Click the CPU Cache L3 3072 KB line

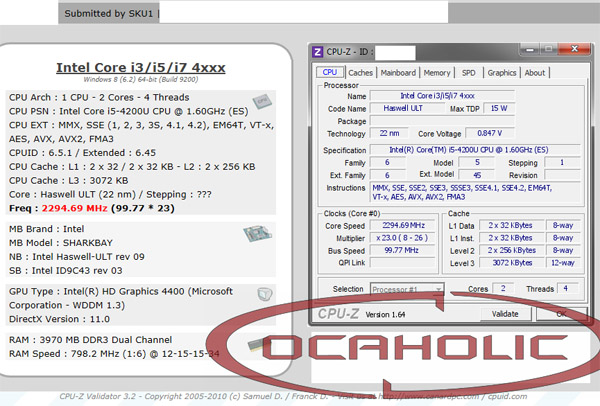click(x=68, y=181)
